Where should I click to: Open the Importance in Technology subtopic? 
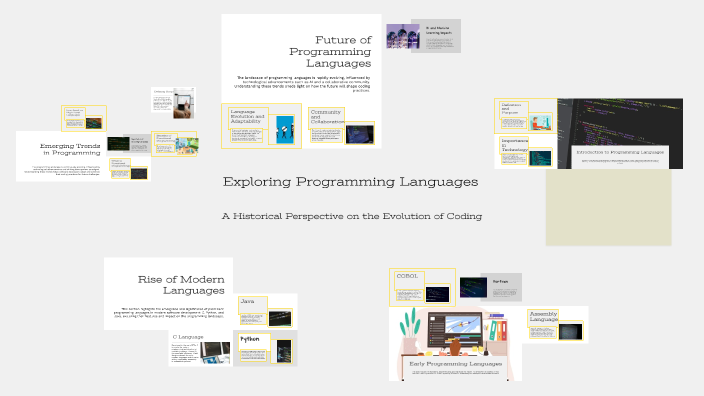(x=526, y=151)
